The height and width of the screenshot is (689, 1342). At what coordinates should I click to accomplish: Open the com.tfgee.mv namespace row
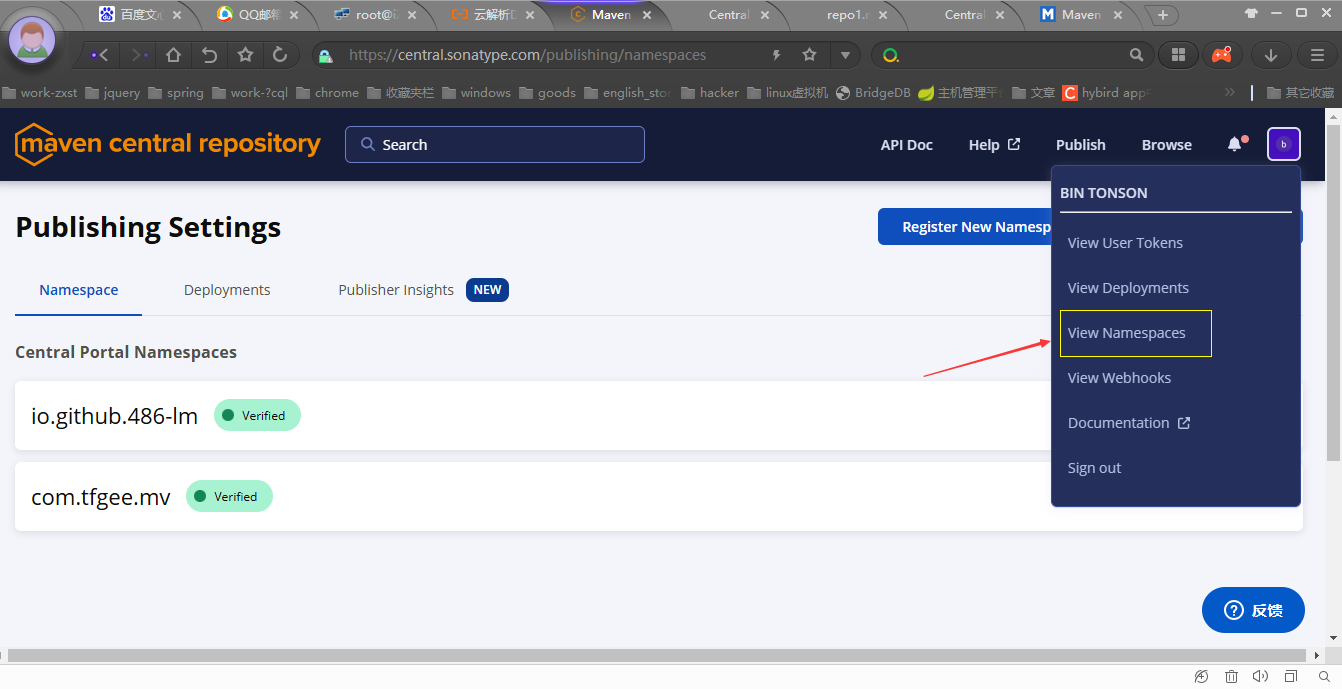point(659,496)
